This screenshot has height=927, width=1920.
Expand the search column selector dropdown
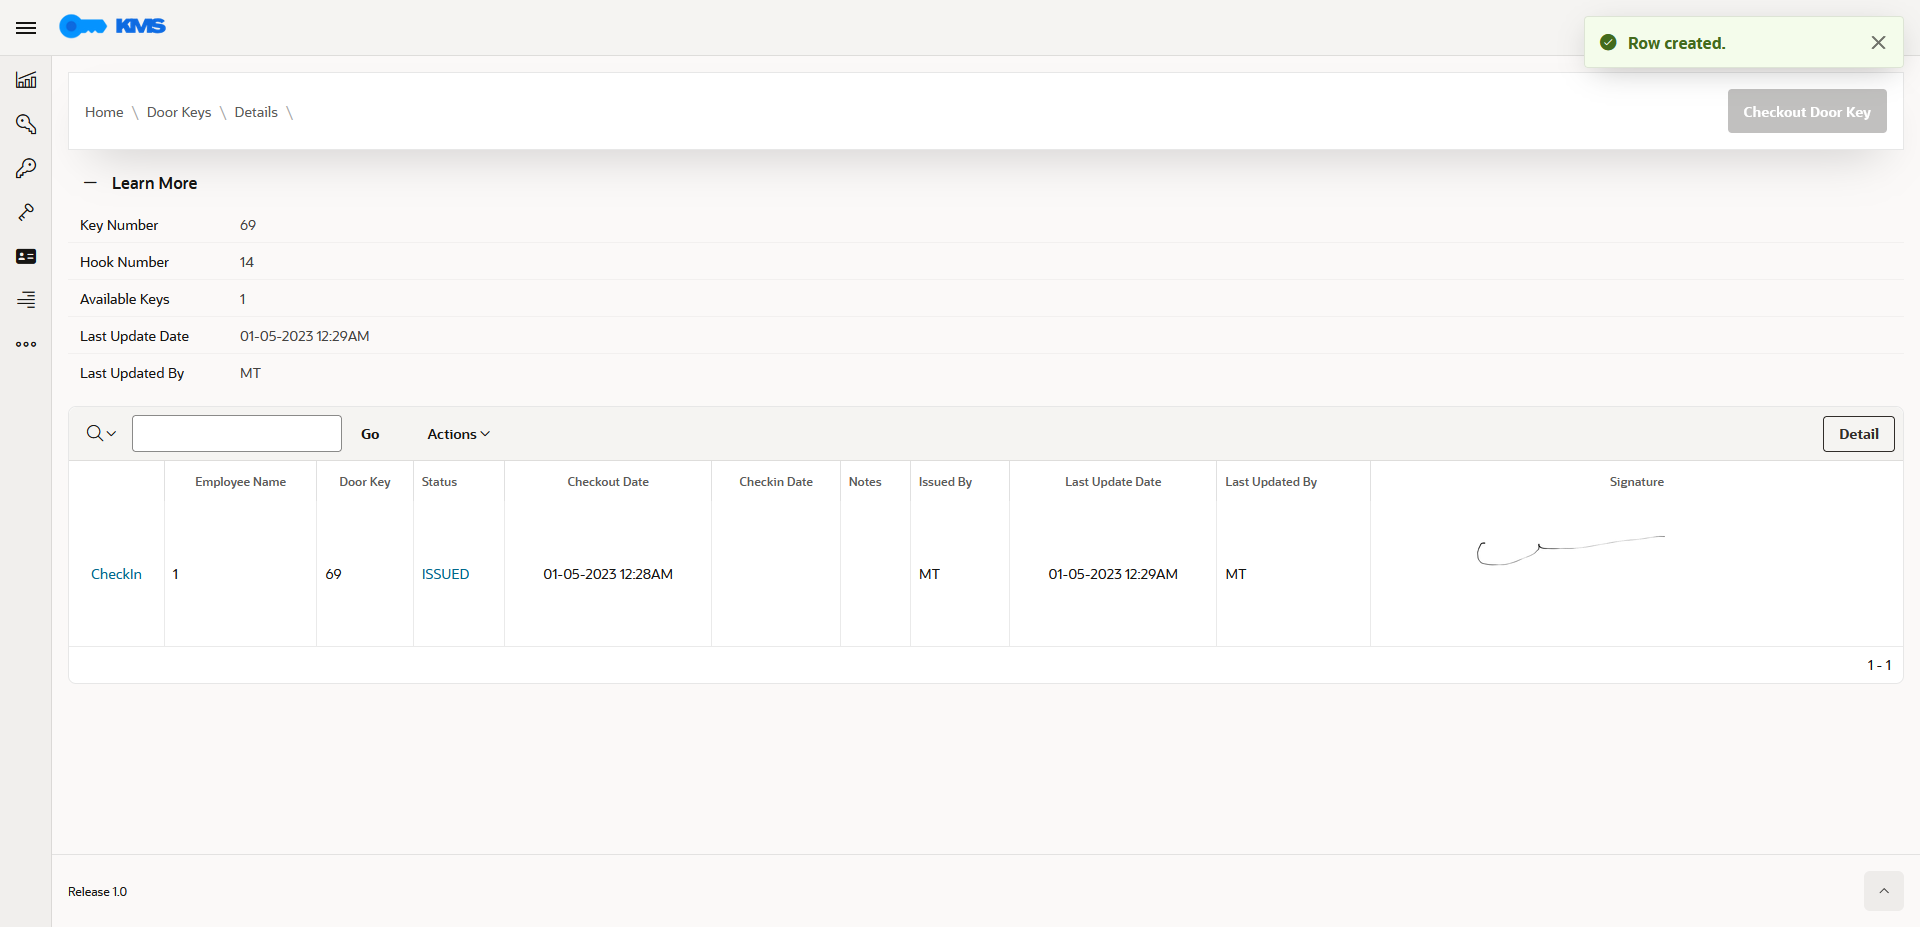(101, 434)
